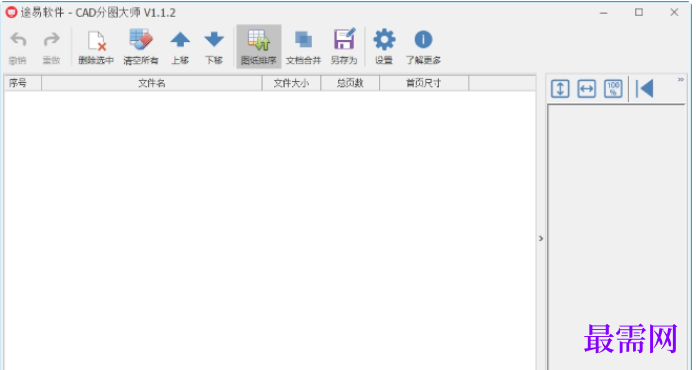Open 设置 settings gear
This screenshot has height=370, width=696.
pos(384,47)
